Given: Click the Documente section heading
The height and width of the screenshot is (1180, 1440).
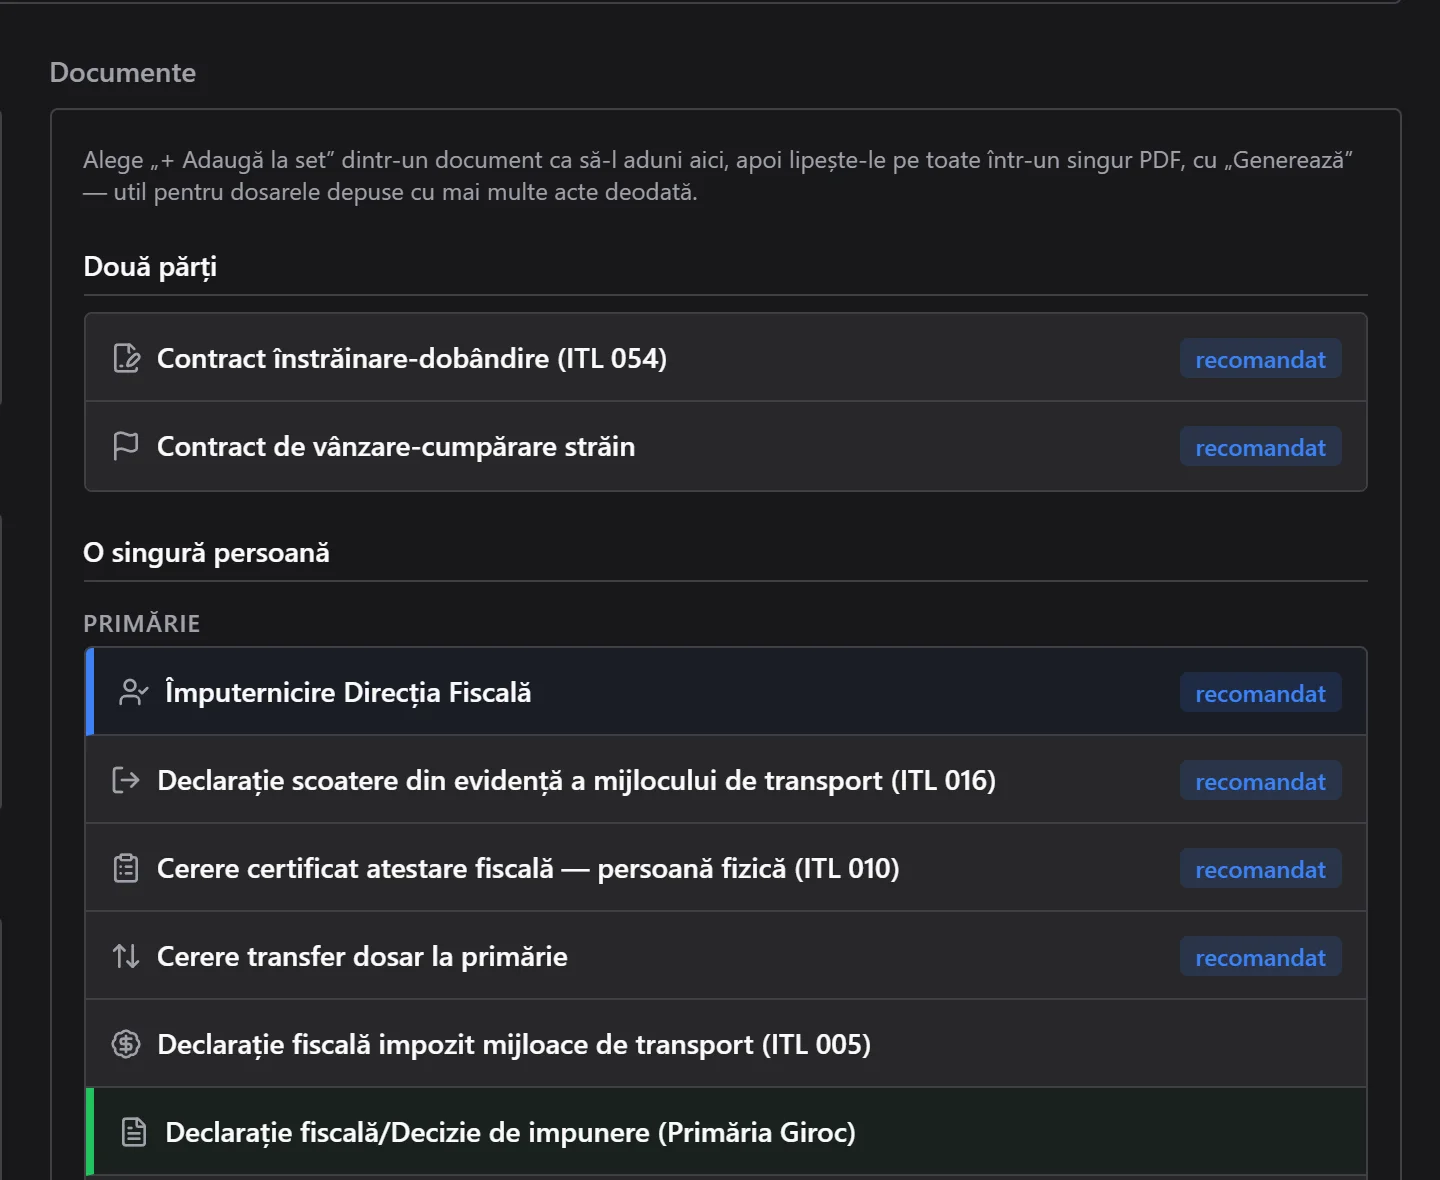Looking at the screenshot, I should pos(123,72).
